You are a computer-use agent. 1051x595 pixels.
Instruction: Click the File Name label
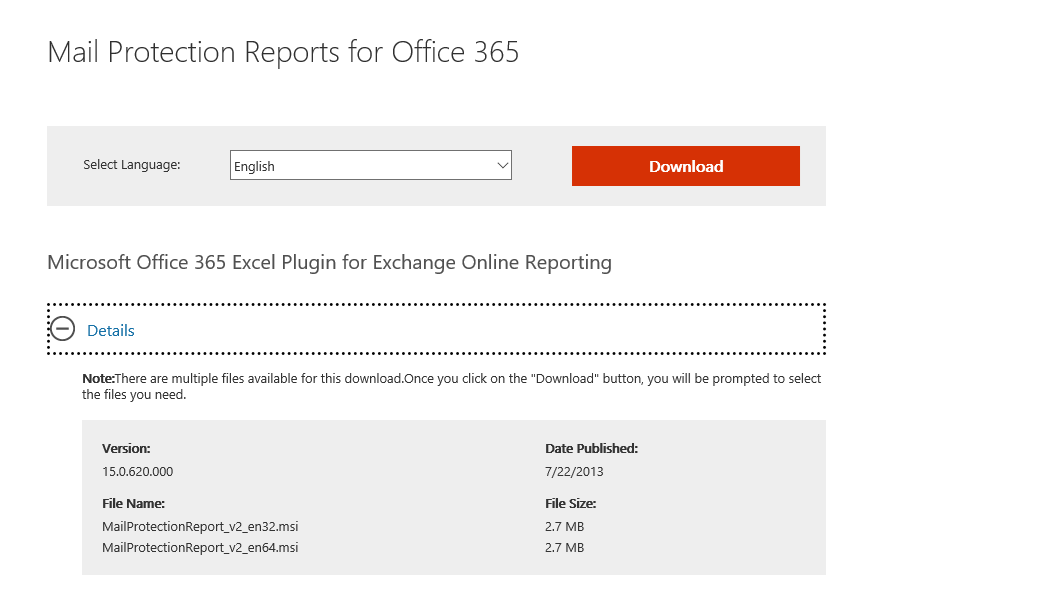133,504
